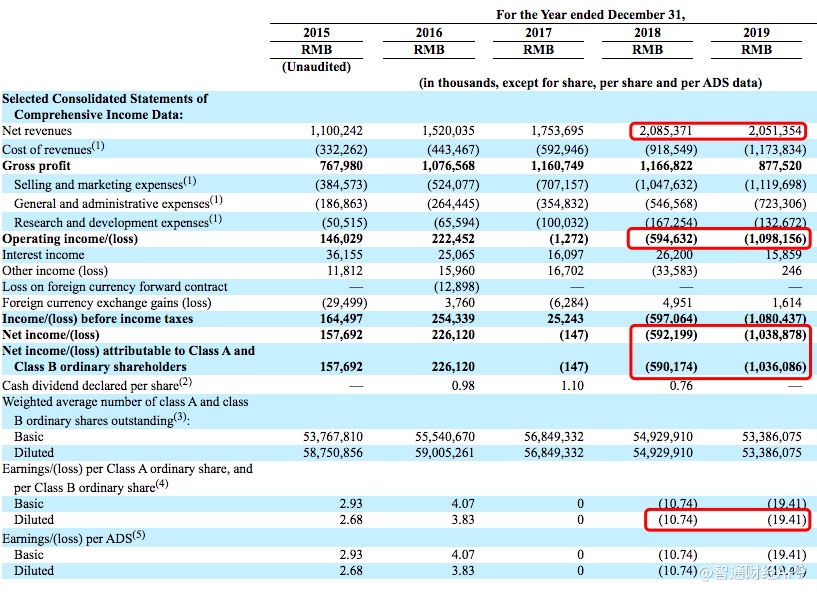Click the 2018 column header
The height and width of the screenshot is (592, 817).
pyautogui.click(x=647, y=32)
